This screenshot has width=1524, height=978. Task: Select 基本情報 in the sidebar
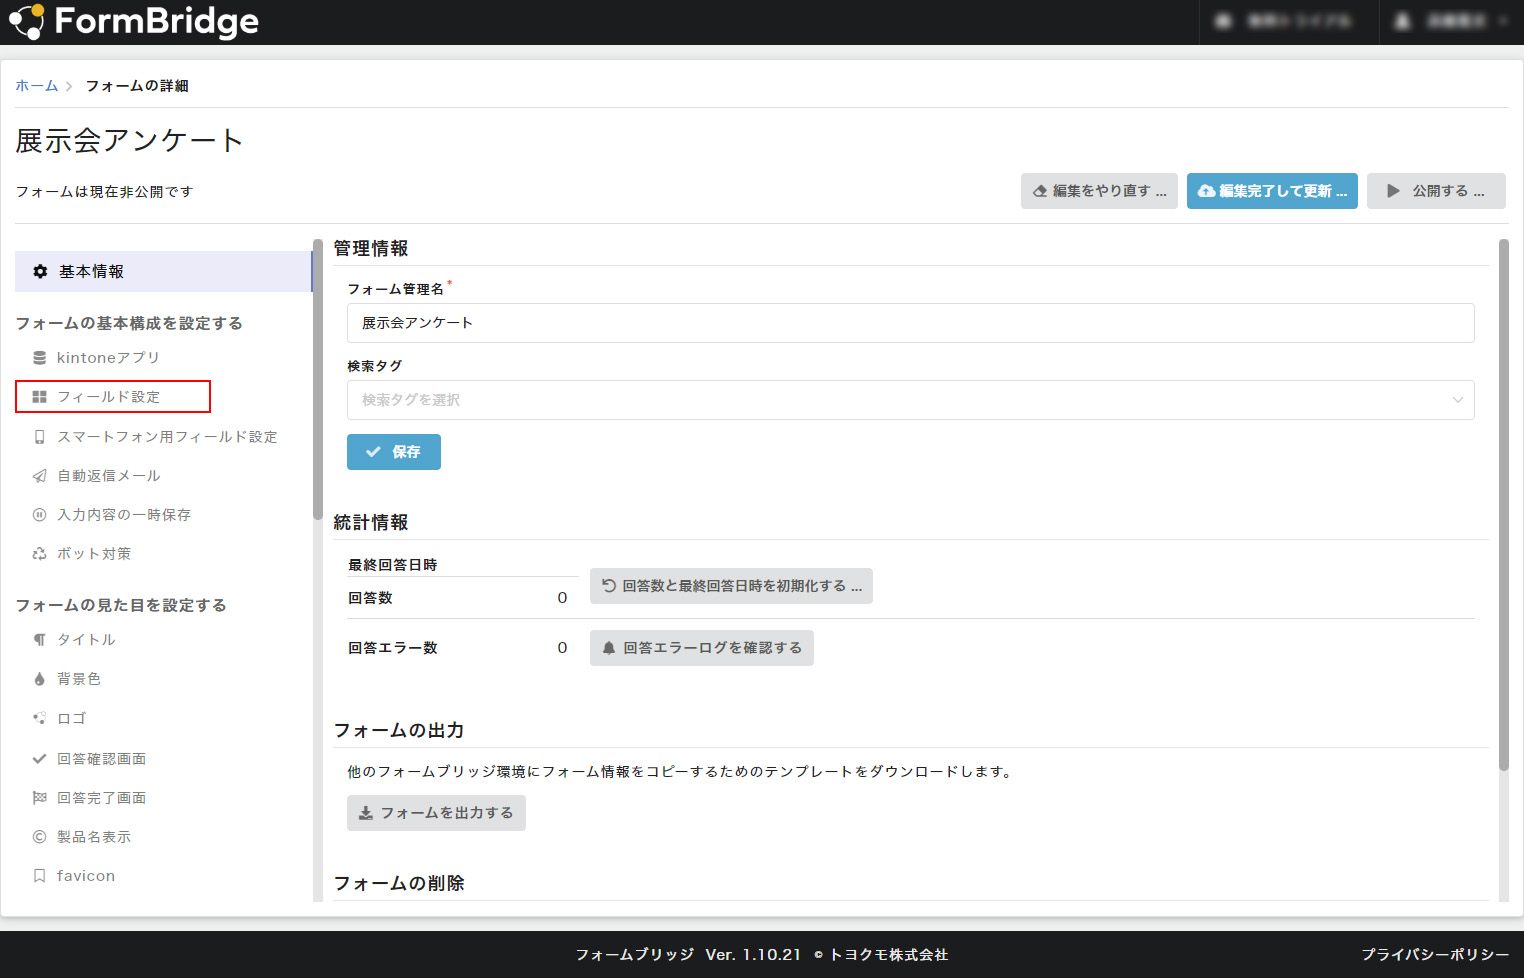tap(163, 272)
